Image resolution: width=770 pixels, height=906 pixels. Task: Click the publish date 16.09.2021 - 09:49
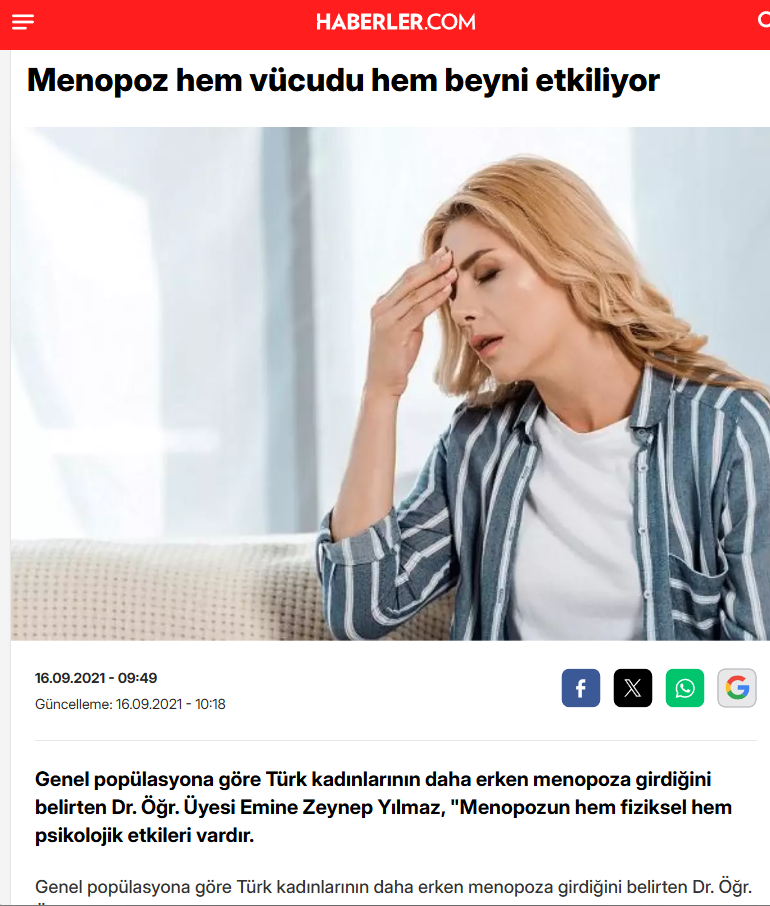[96, 678]
